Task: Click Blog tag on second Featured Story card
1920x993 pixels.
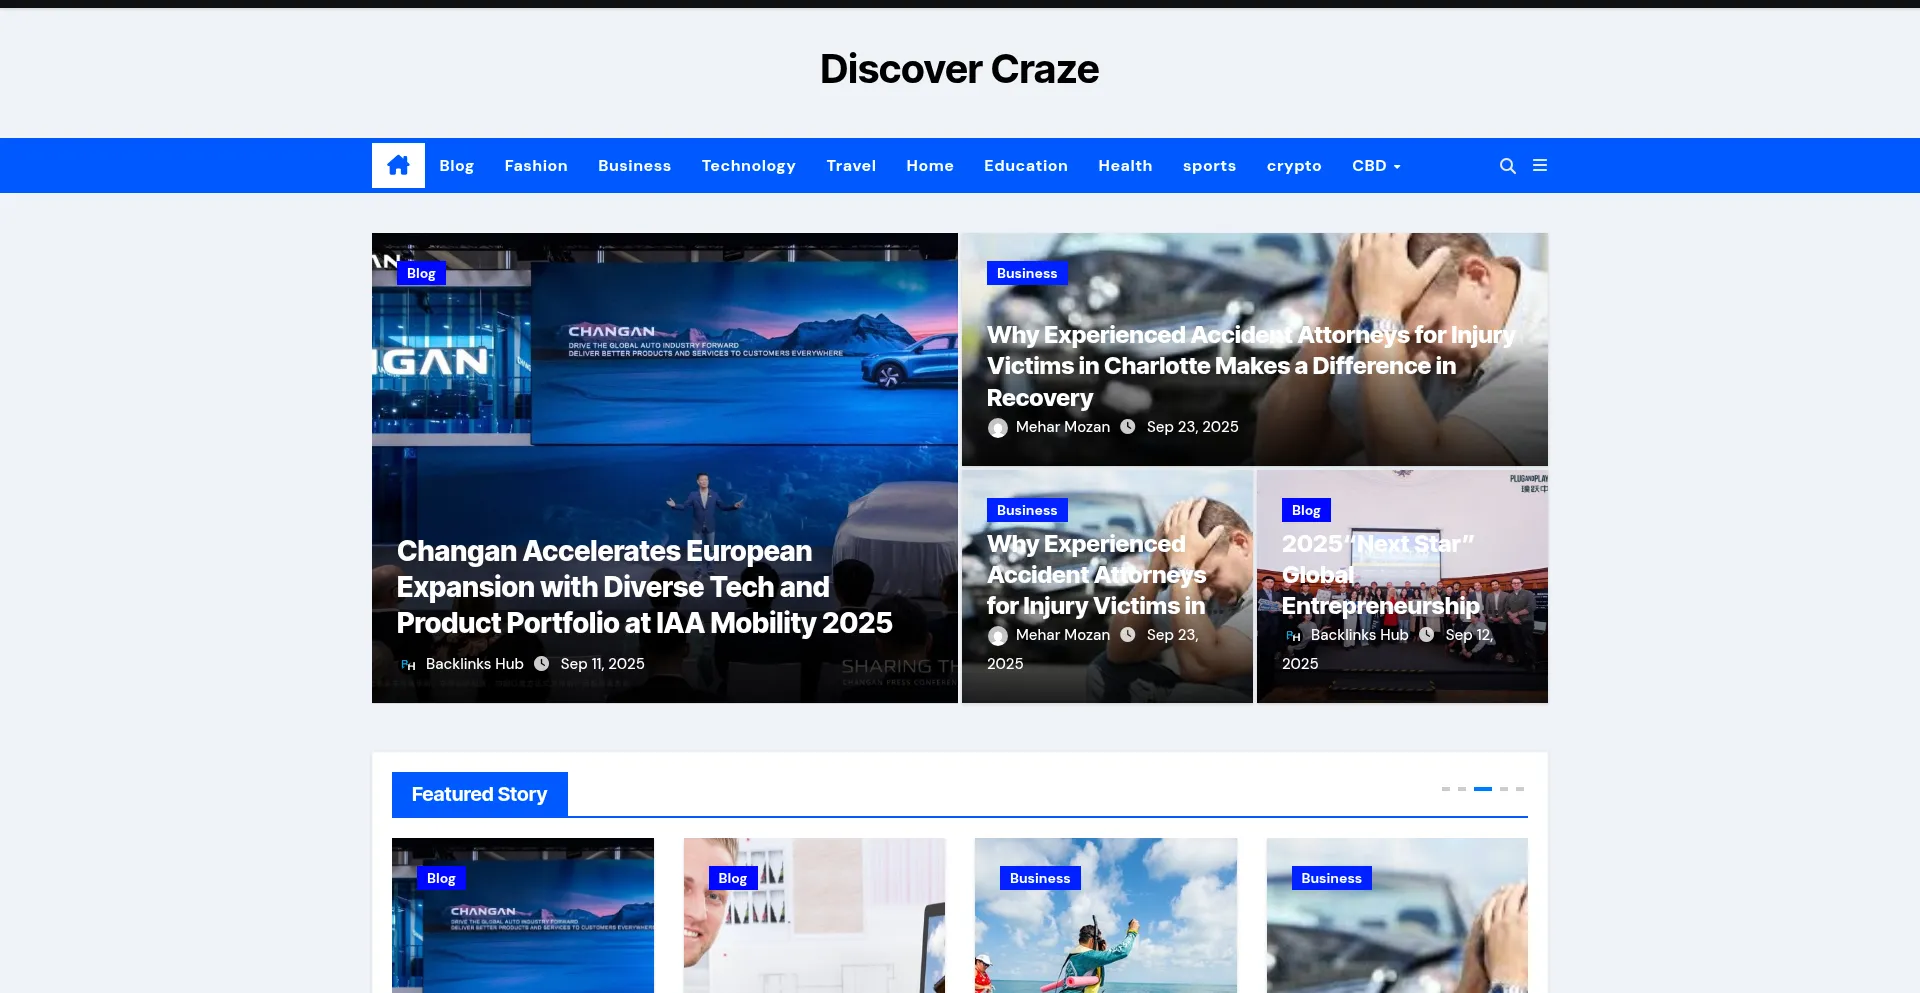Action: [732, 878]
